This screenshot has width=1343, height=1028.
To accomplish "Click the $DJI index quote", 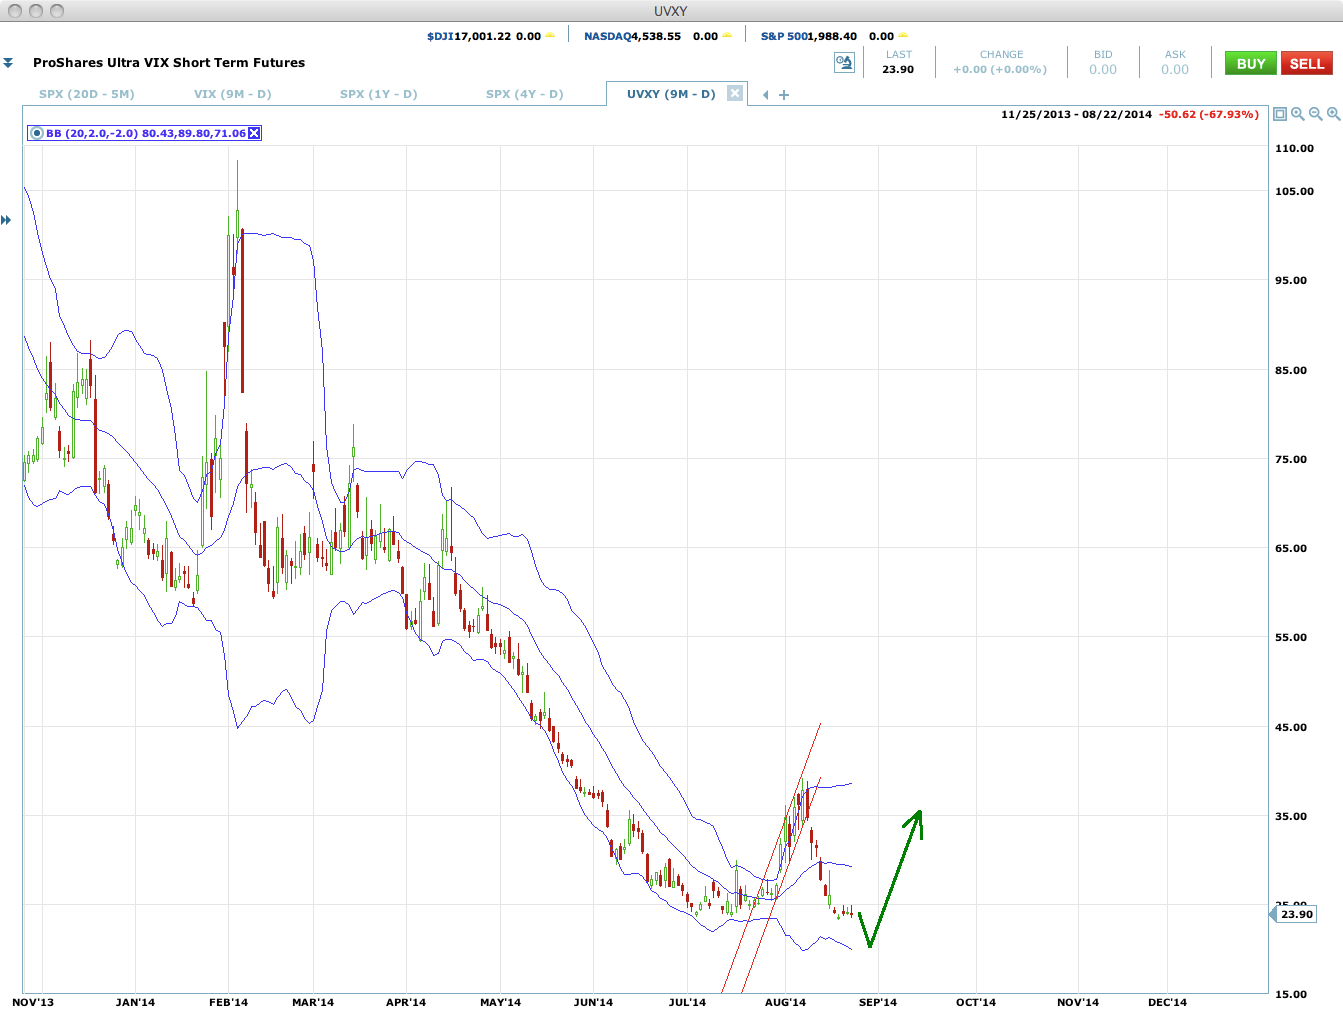I will click(484, 36).
